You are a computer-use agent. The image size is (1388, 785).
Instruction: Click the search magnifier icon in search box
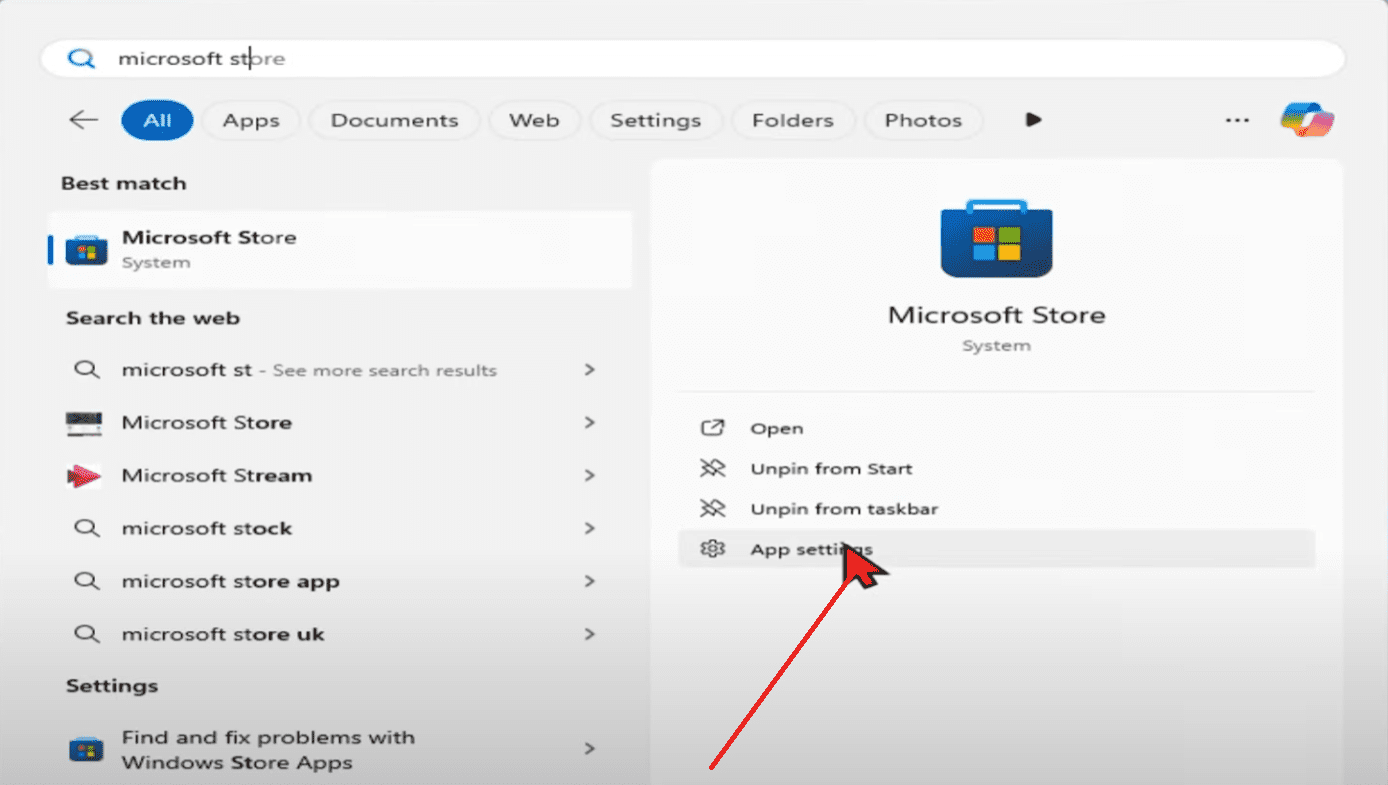(x=80, y=58)
